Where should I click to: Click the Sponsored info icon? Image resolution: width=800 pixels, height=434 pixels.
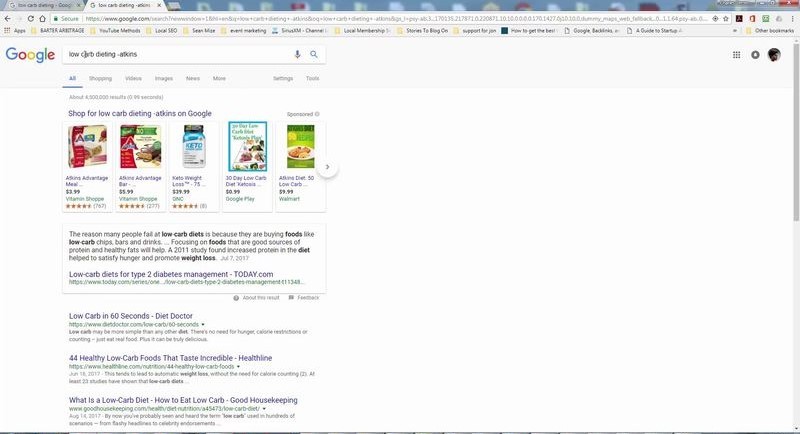[x=317, y=114]
